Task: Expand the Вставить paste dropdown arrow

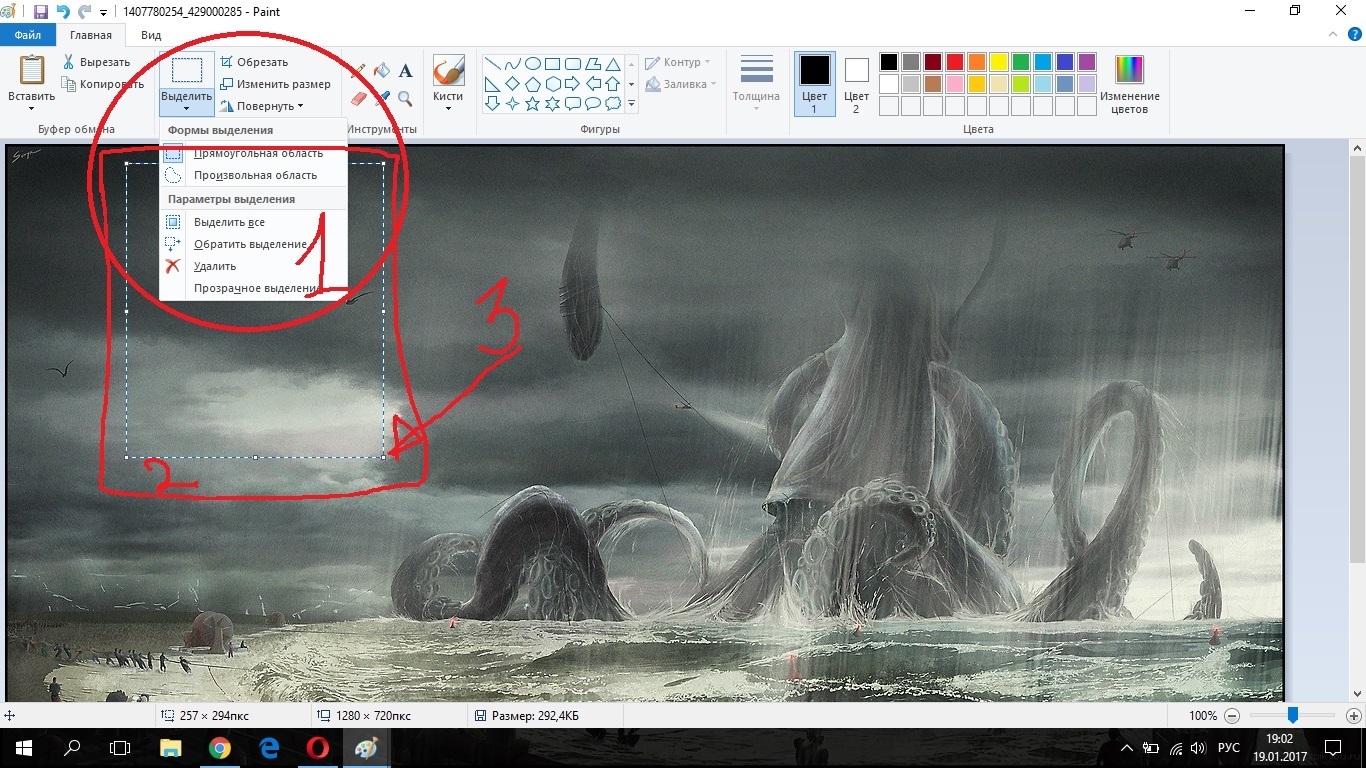Action: point(32,108)
